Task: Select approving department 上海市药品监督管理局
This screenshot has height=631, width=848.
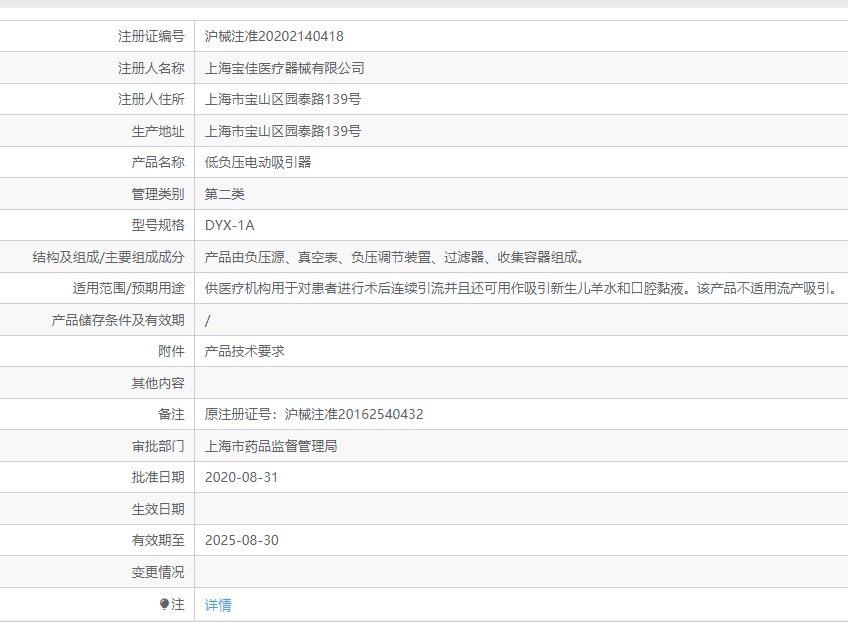Action: [x=271, y=447]
